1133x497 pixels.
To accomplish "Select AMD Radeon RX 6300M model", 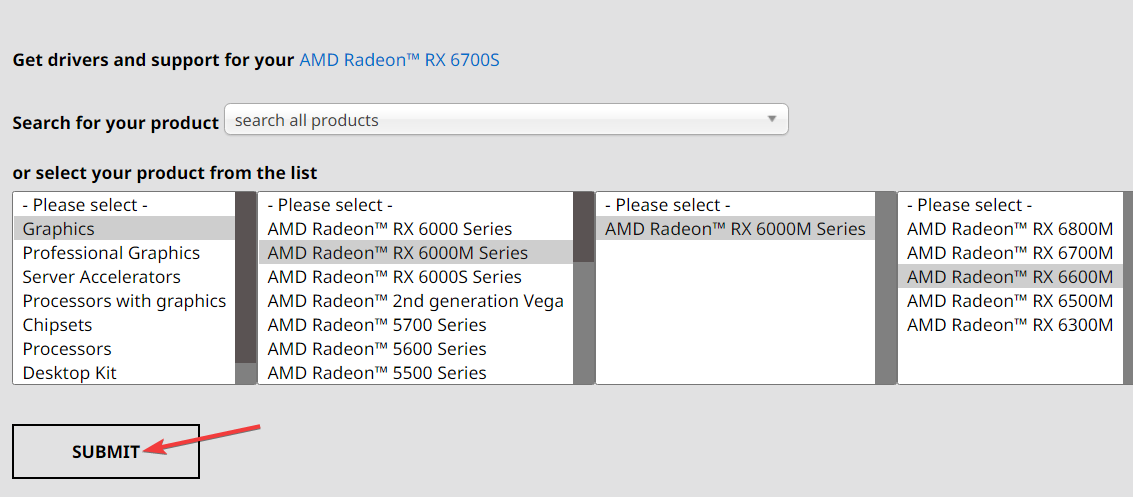I will (x=1009, y=325).
